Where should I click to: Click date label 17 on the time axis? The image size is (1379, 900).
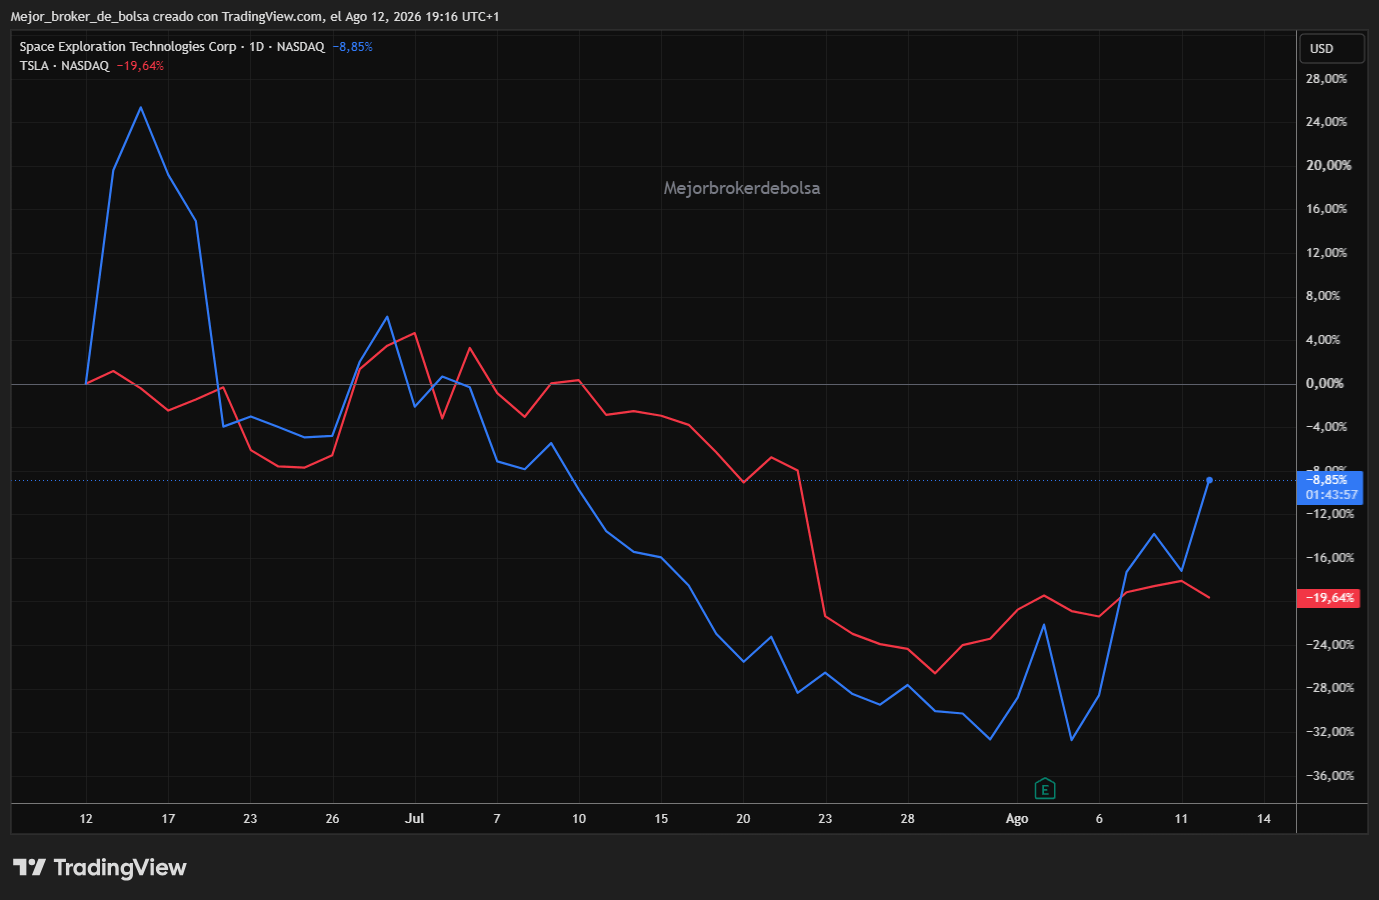[x=168, y=819]
